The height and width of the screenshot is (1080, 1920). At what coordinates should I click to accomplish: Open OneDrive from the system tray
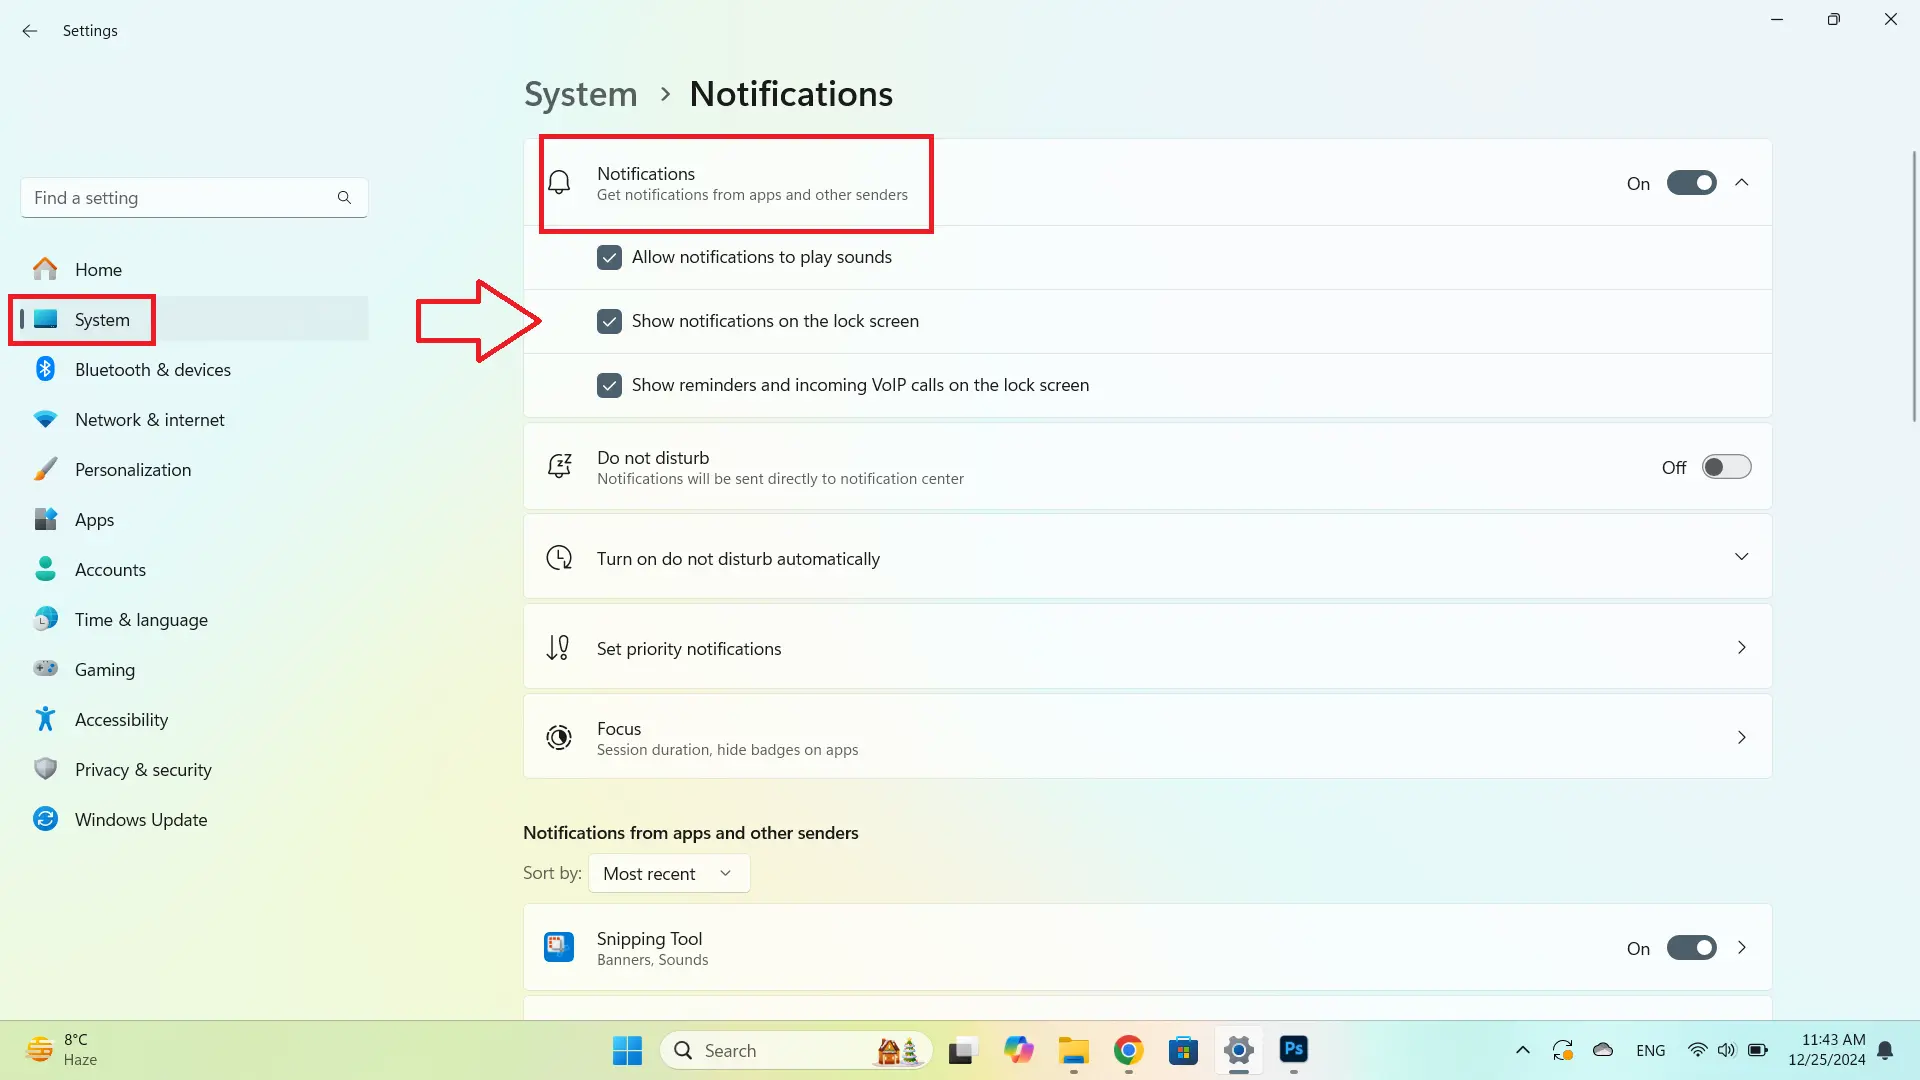coord(1602,1051)
